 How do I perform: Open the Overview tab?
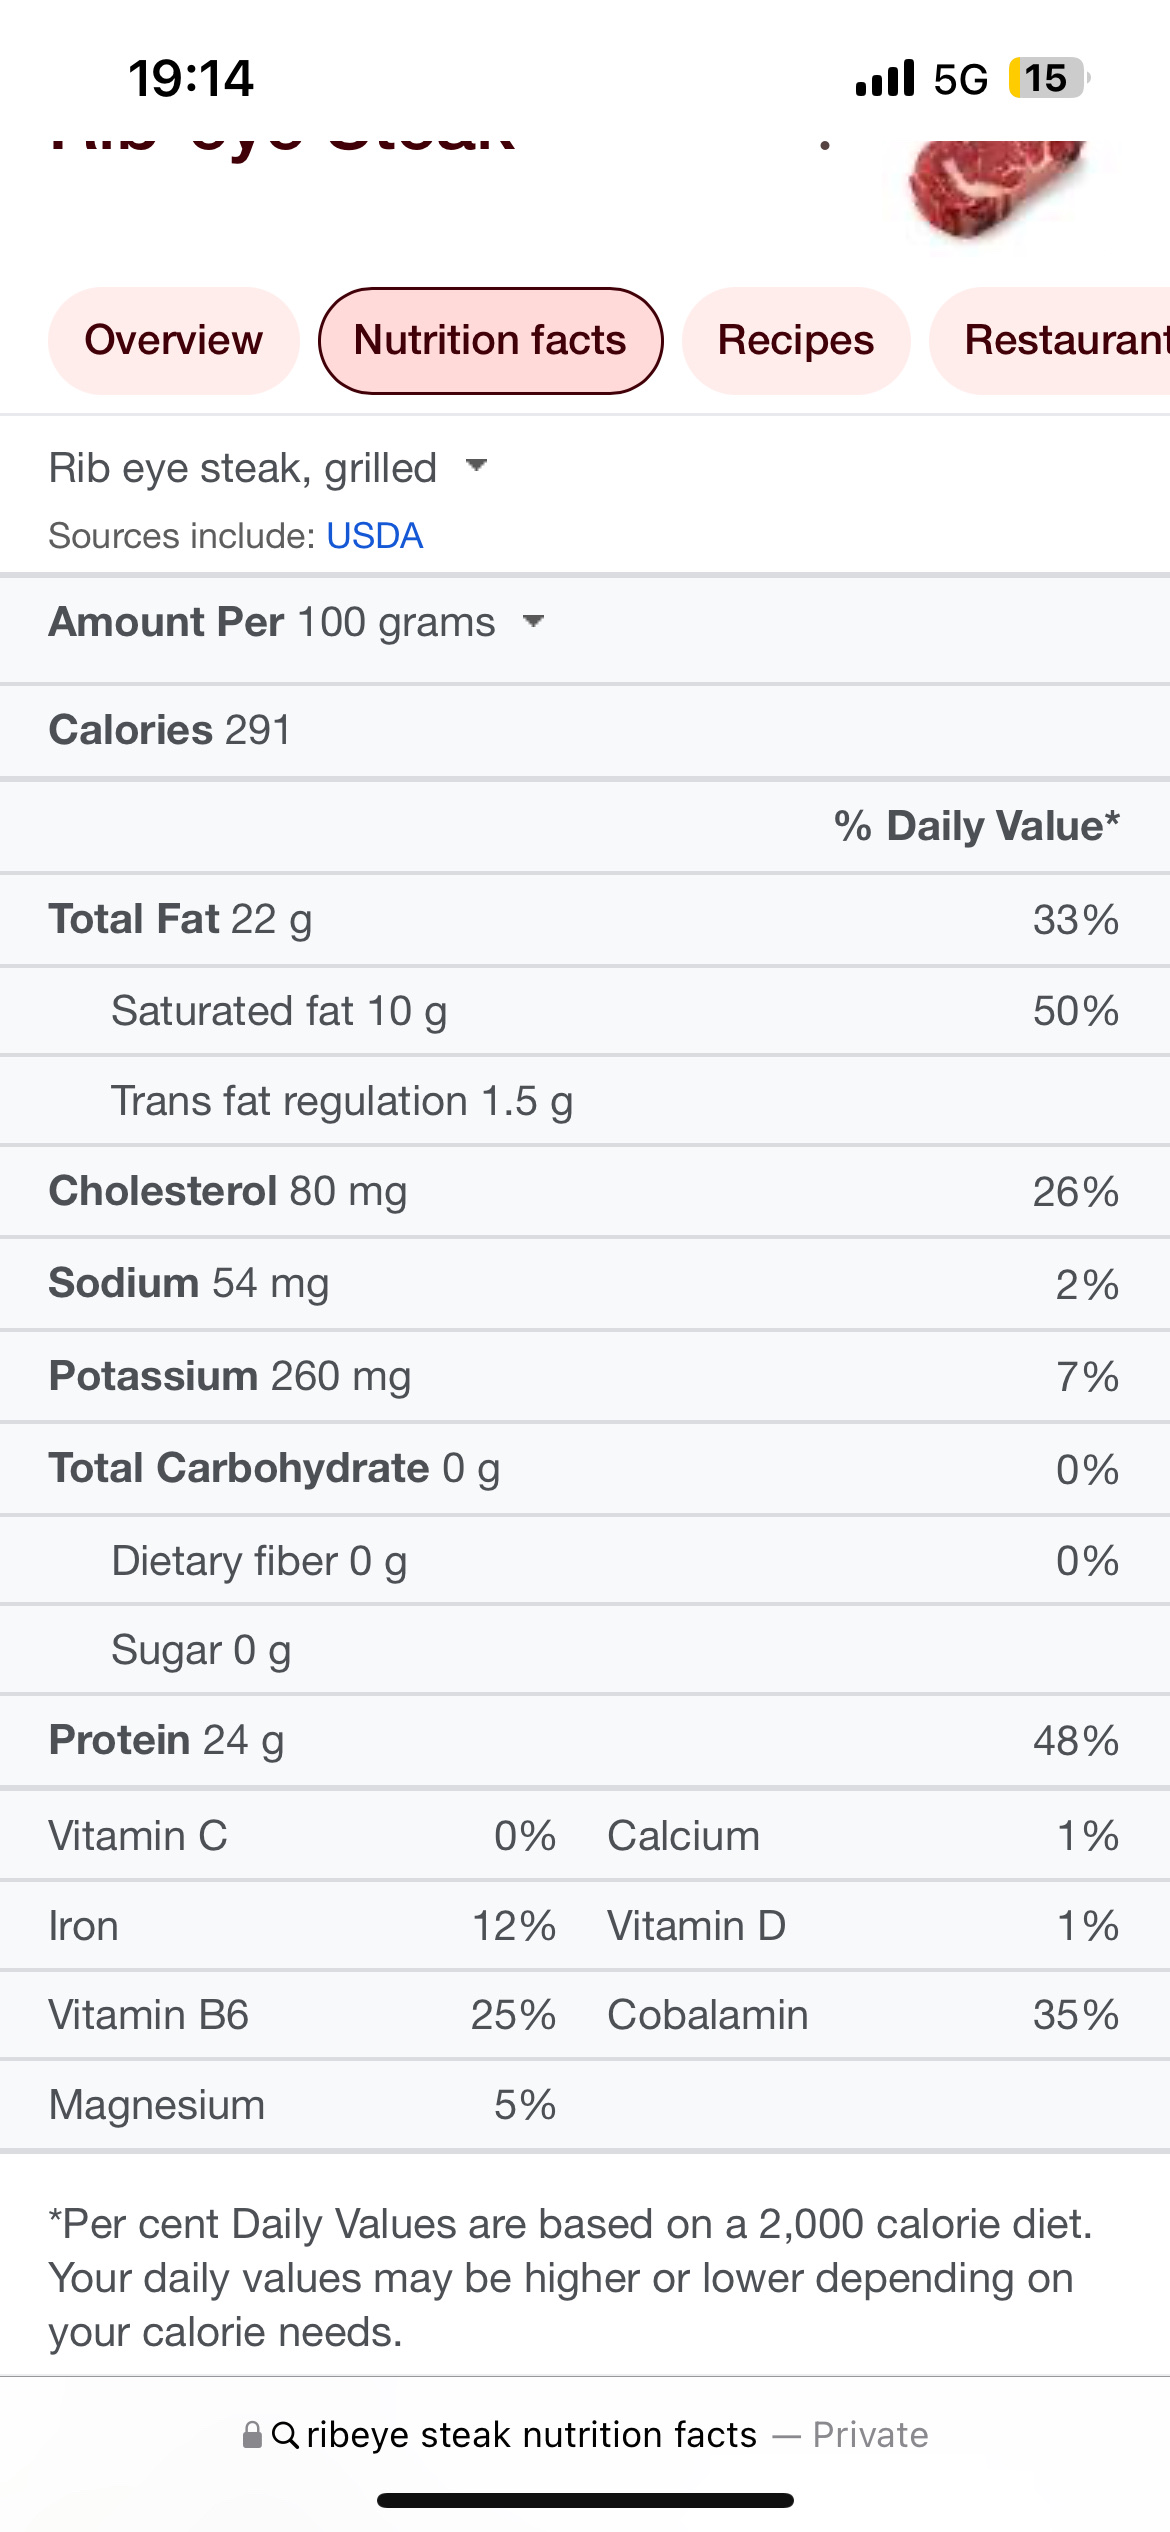[x=173, y=341]
